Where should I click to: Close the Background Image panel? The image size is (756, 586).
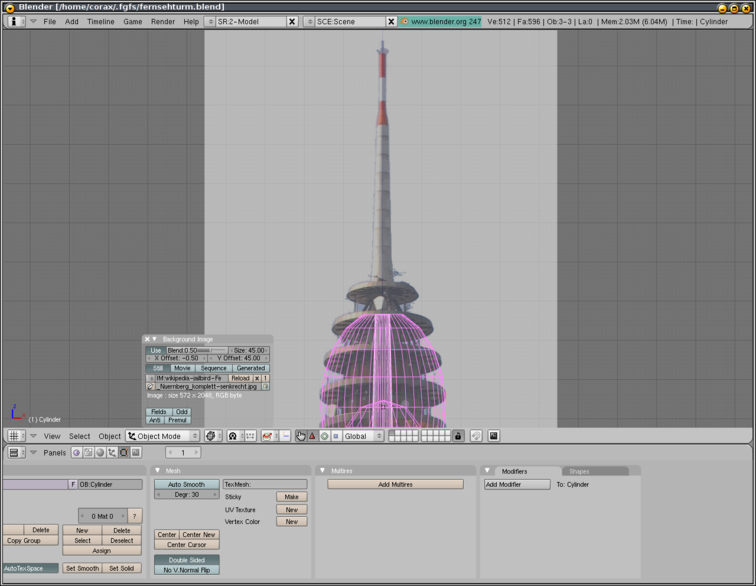pos(147,339)
